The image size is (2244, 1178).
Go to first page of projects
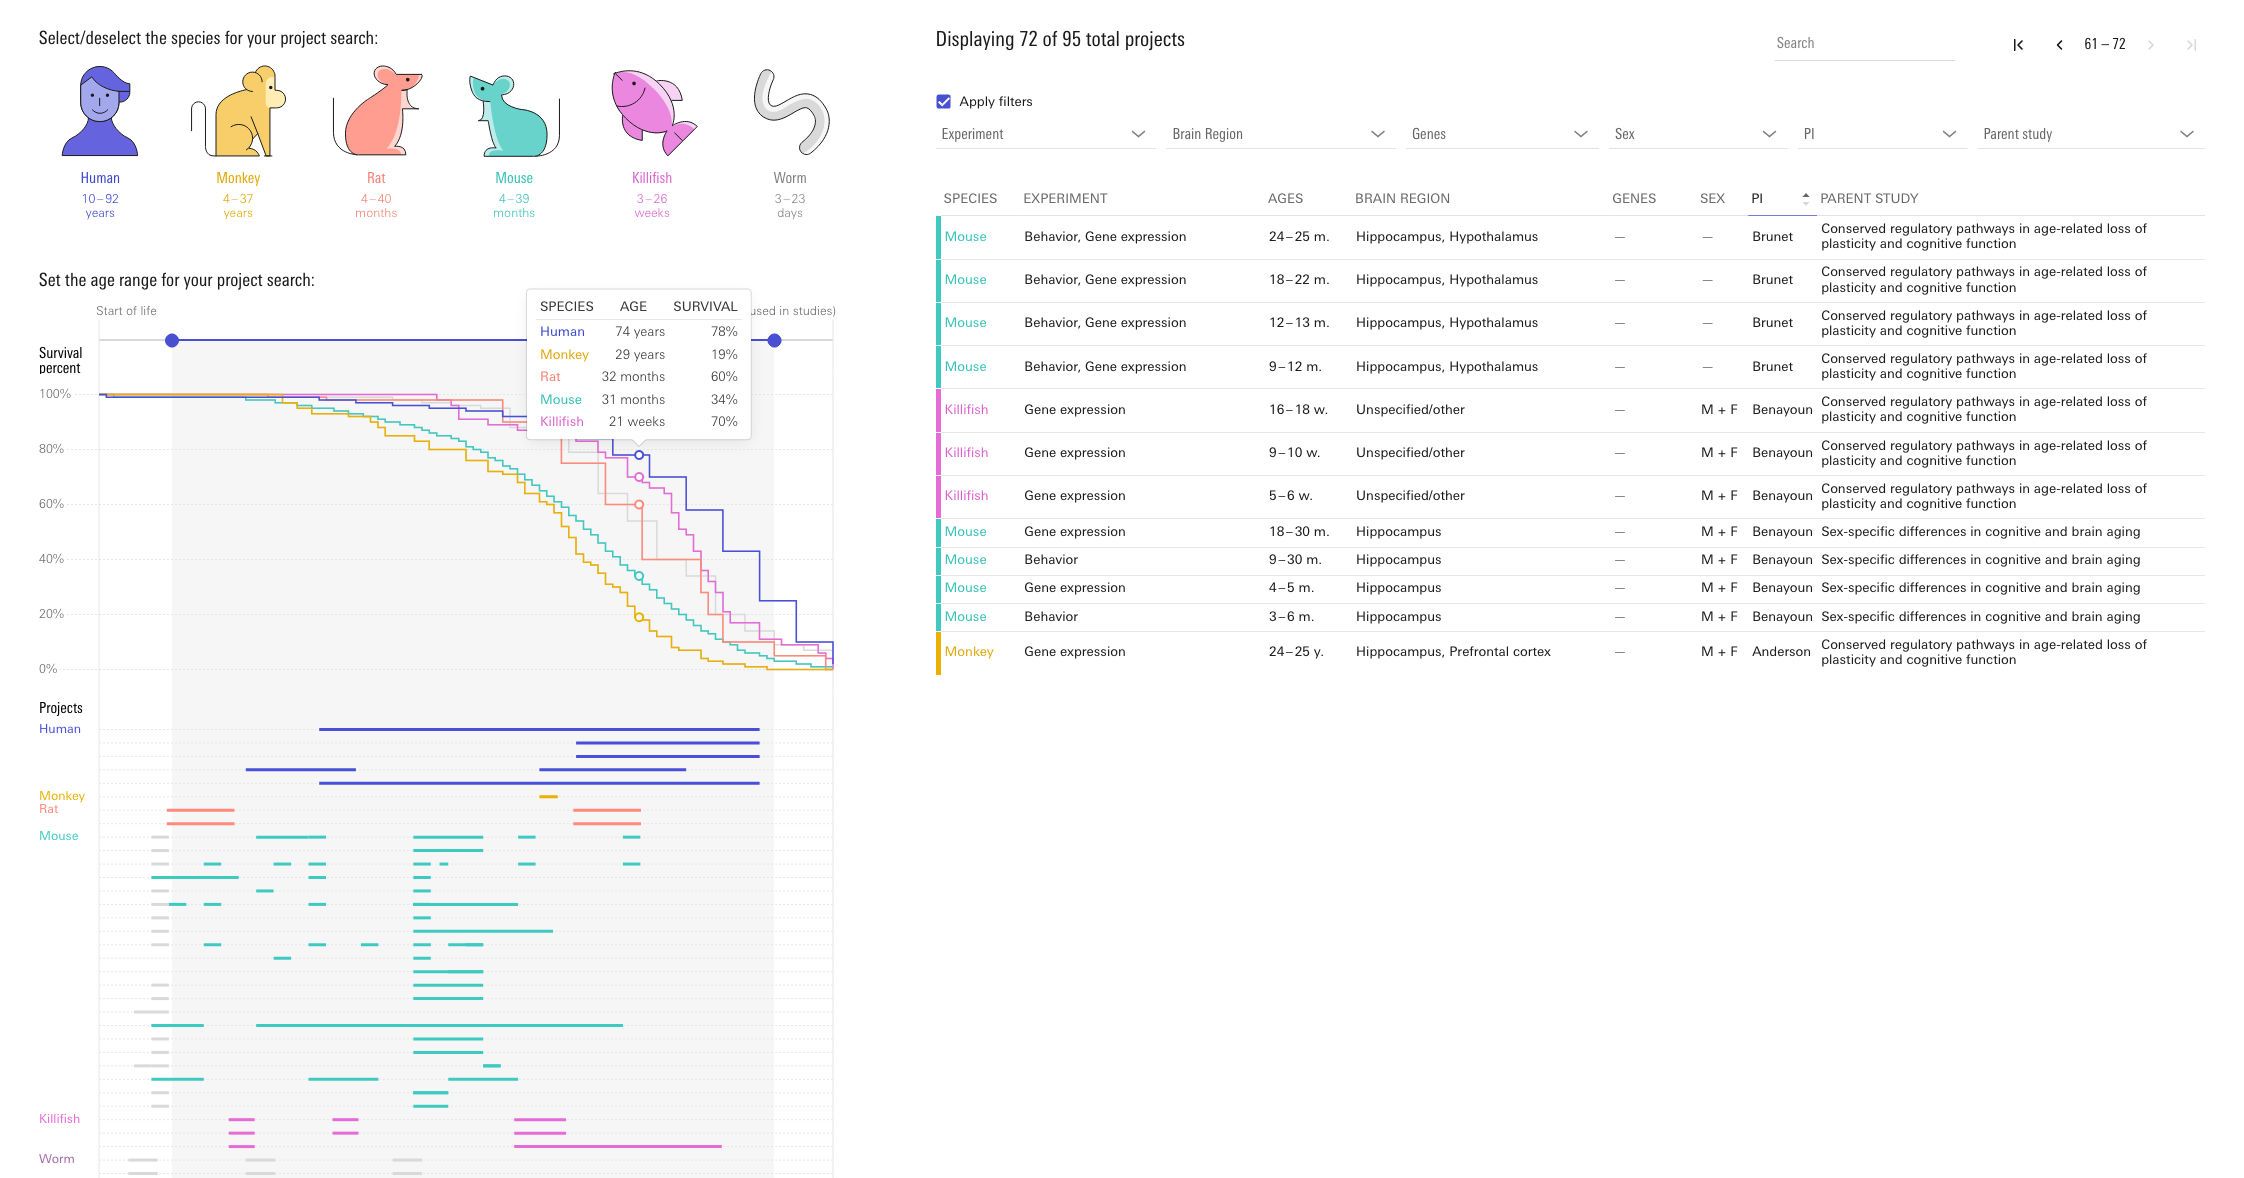(2018, 44)
